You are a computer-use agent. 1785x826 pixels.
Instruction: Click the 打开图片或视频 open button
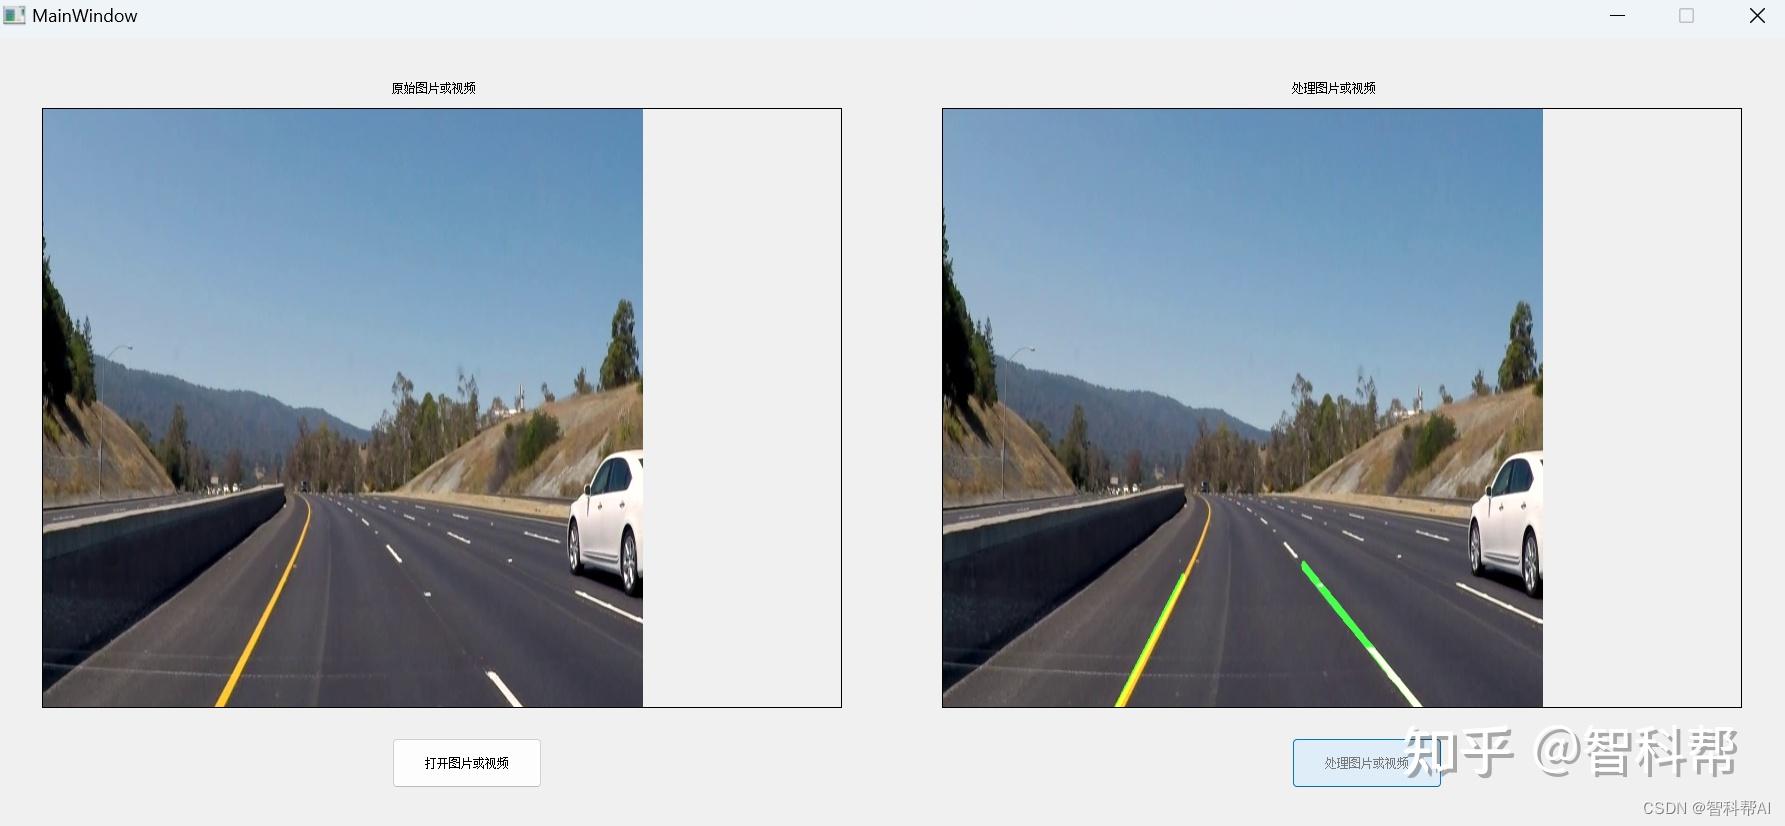pos(467,763)
